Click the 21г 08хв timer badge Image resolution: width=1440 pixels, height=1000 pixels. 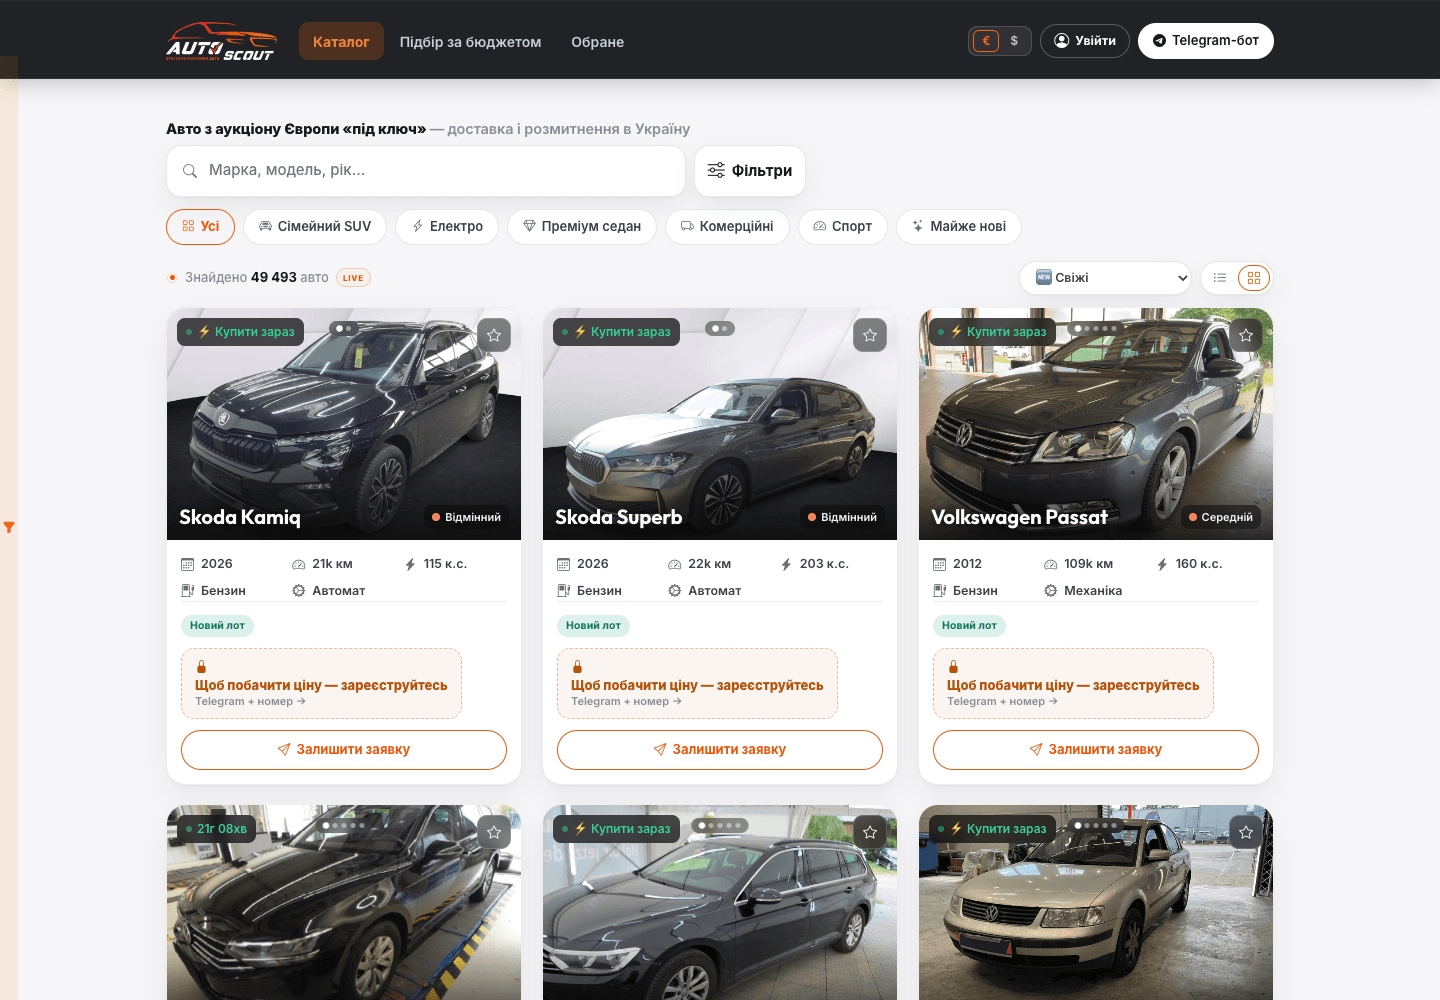217,829
